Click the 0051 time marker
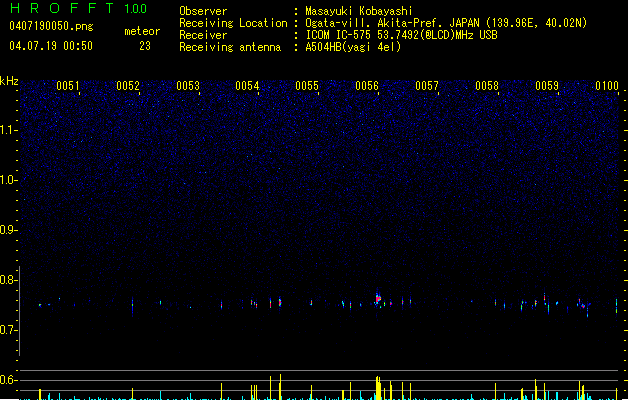This screenshot has height=400, width=629. [68, 85]
